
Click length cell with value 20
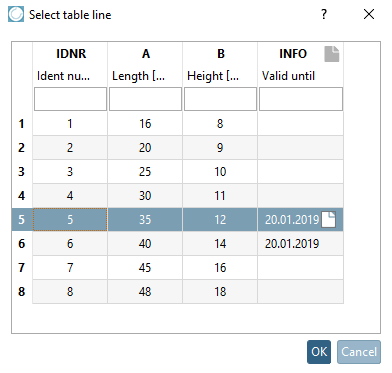pyautogui.click(x=145, y=148)
